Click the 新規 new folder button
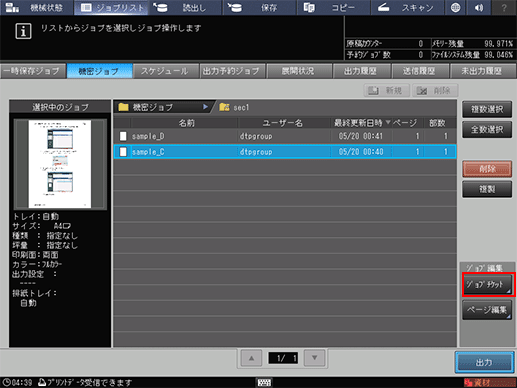The height and width of the screenshot is (388, 517). coord(387,90)
